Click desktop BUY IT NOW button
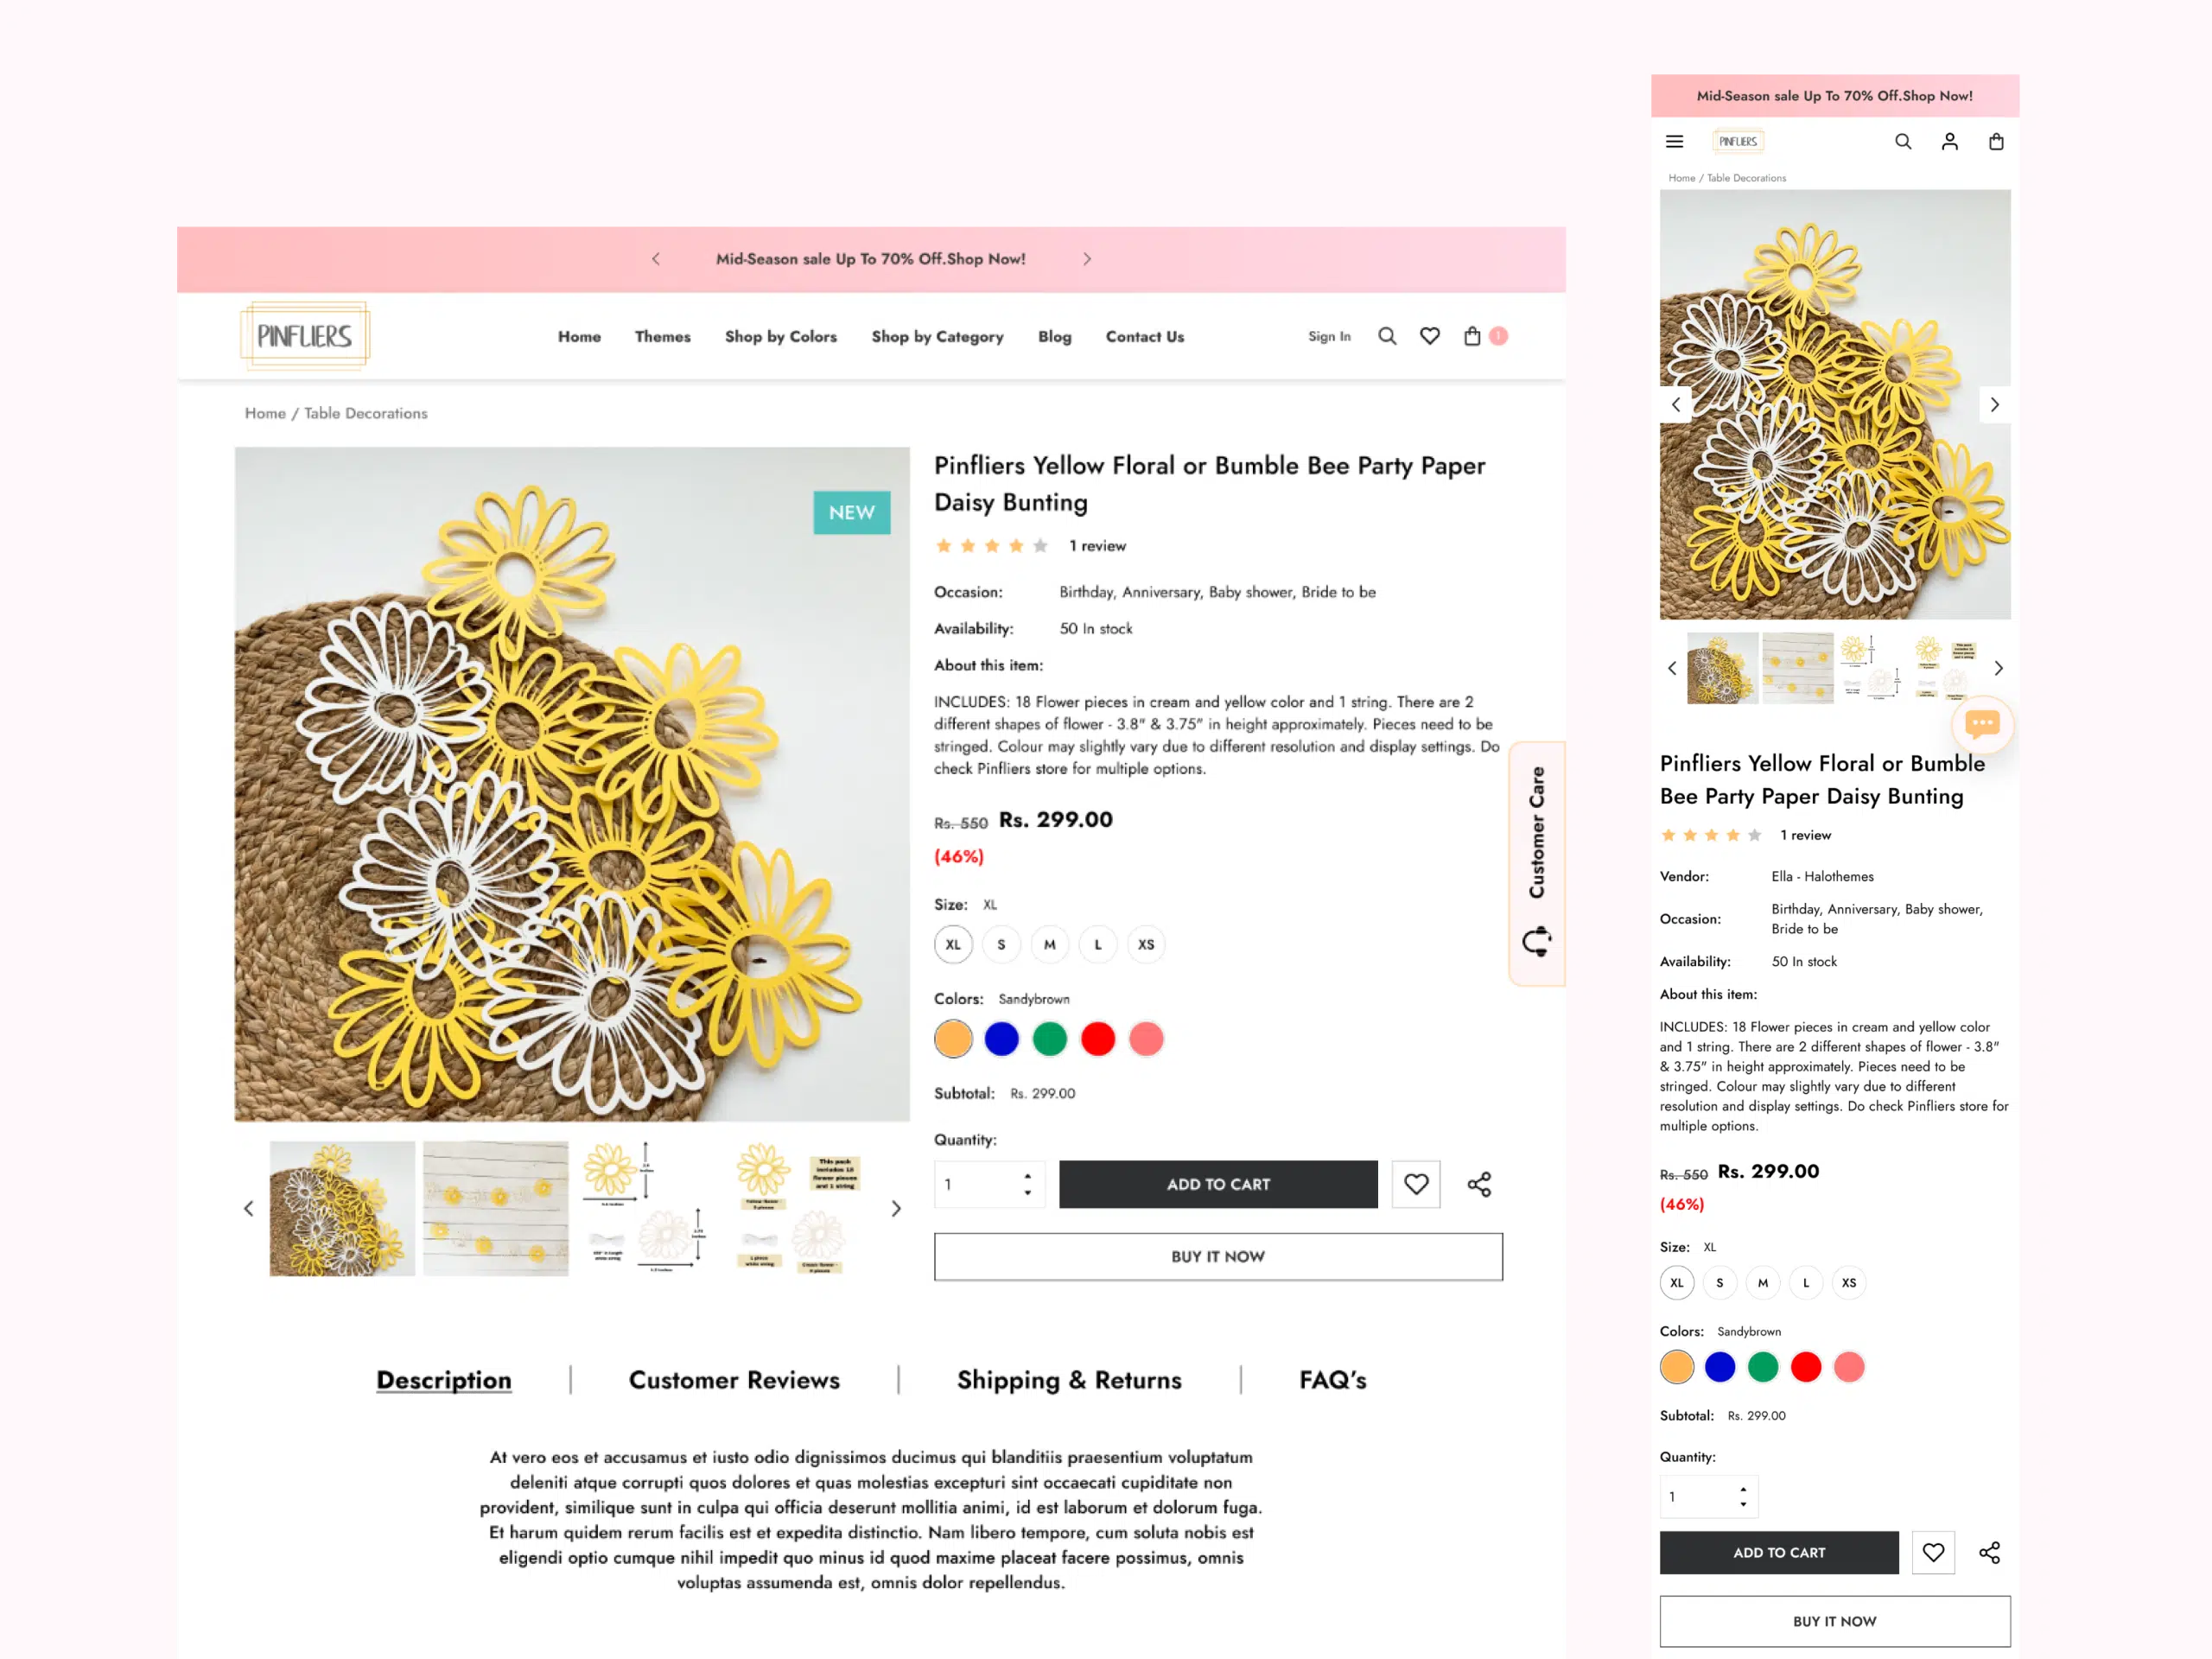This screenshot has height=1659, width=2212. (1218, 1256)
